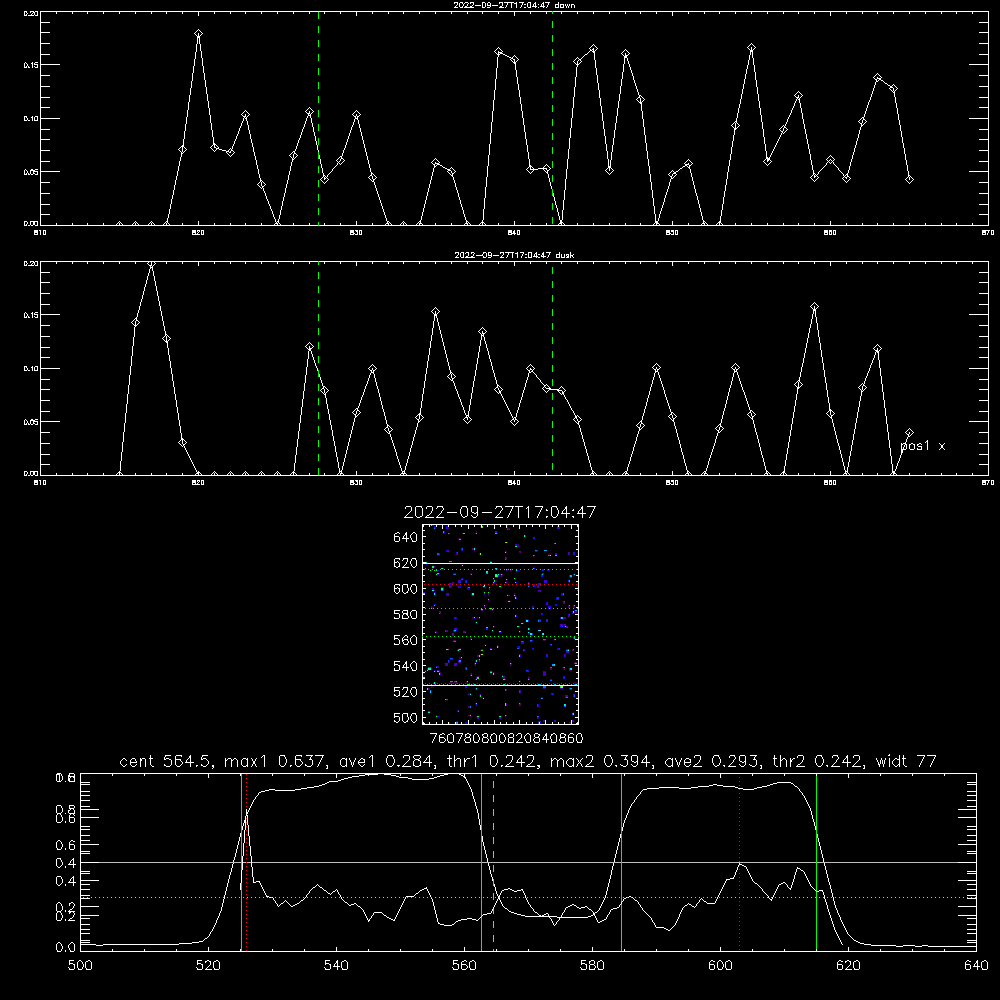Click the x-axis label 600 on bottom plot
This screenshot has height=1000, width=1000.
[720, 966]
